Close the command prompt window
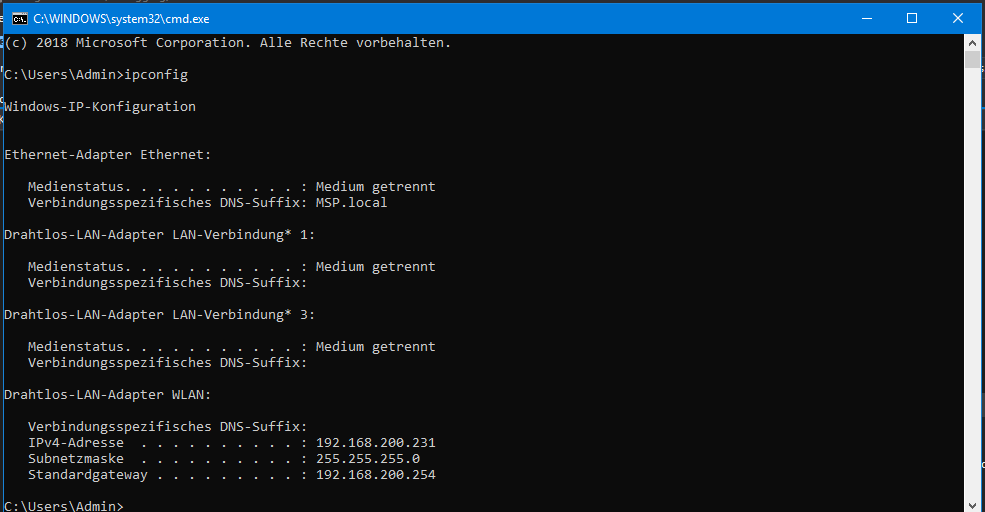The image size is (985, 512). [x=957, y=18]
